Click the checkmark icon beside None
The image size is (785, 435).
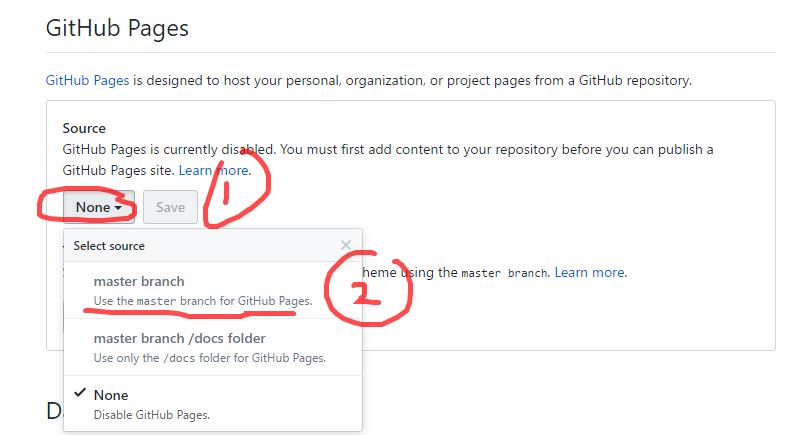coord(77,395)
